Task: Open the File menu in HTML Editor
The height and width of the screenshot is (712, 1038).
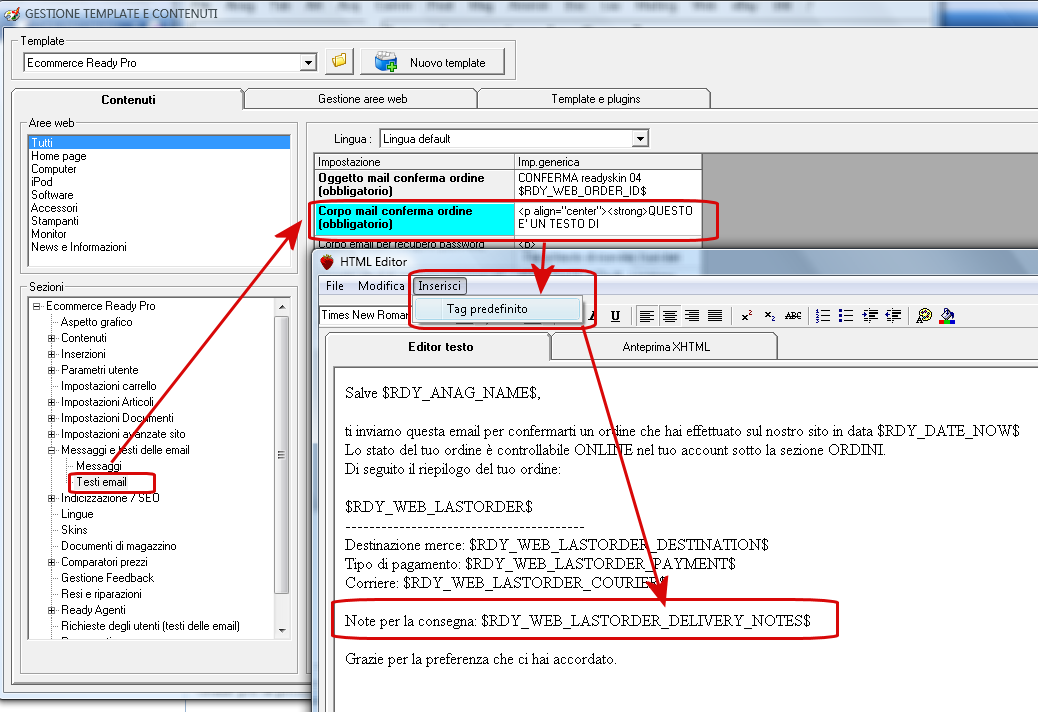Action: coord(335,286)
